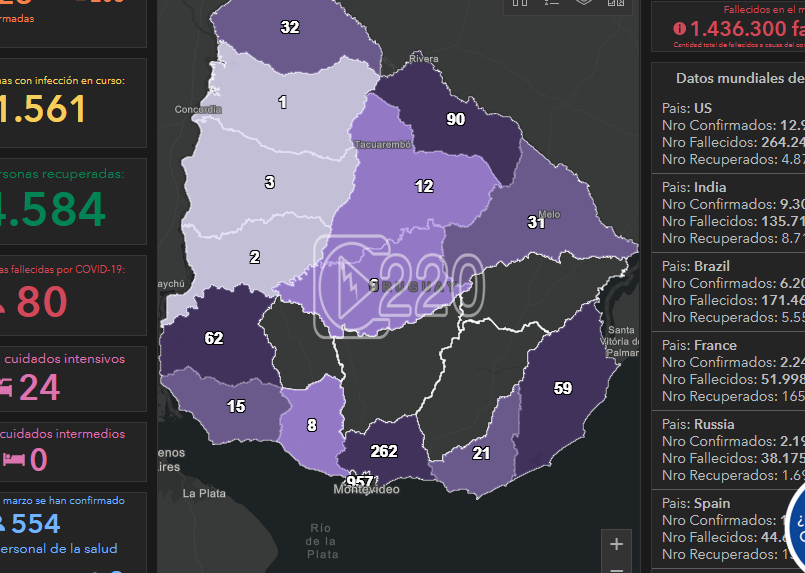This screenshot has height=573, width=805.
Task: Click the recovered count 4.584
Action: pyautogui.click(x=52, y=209)
